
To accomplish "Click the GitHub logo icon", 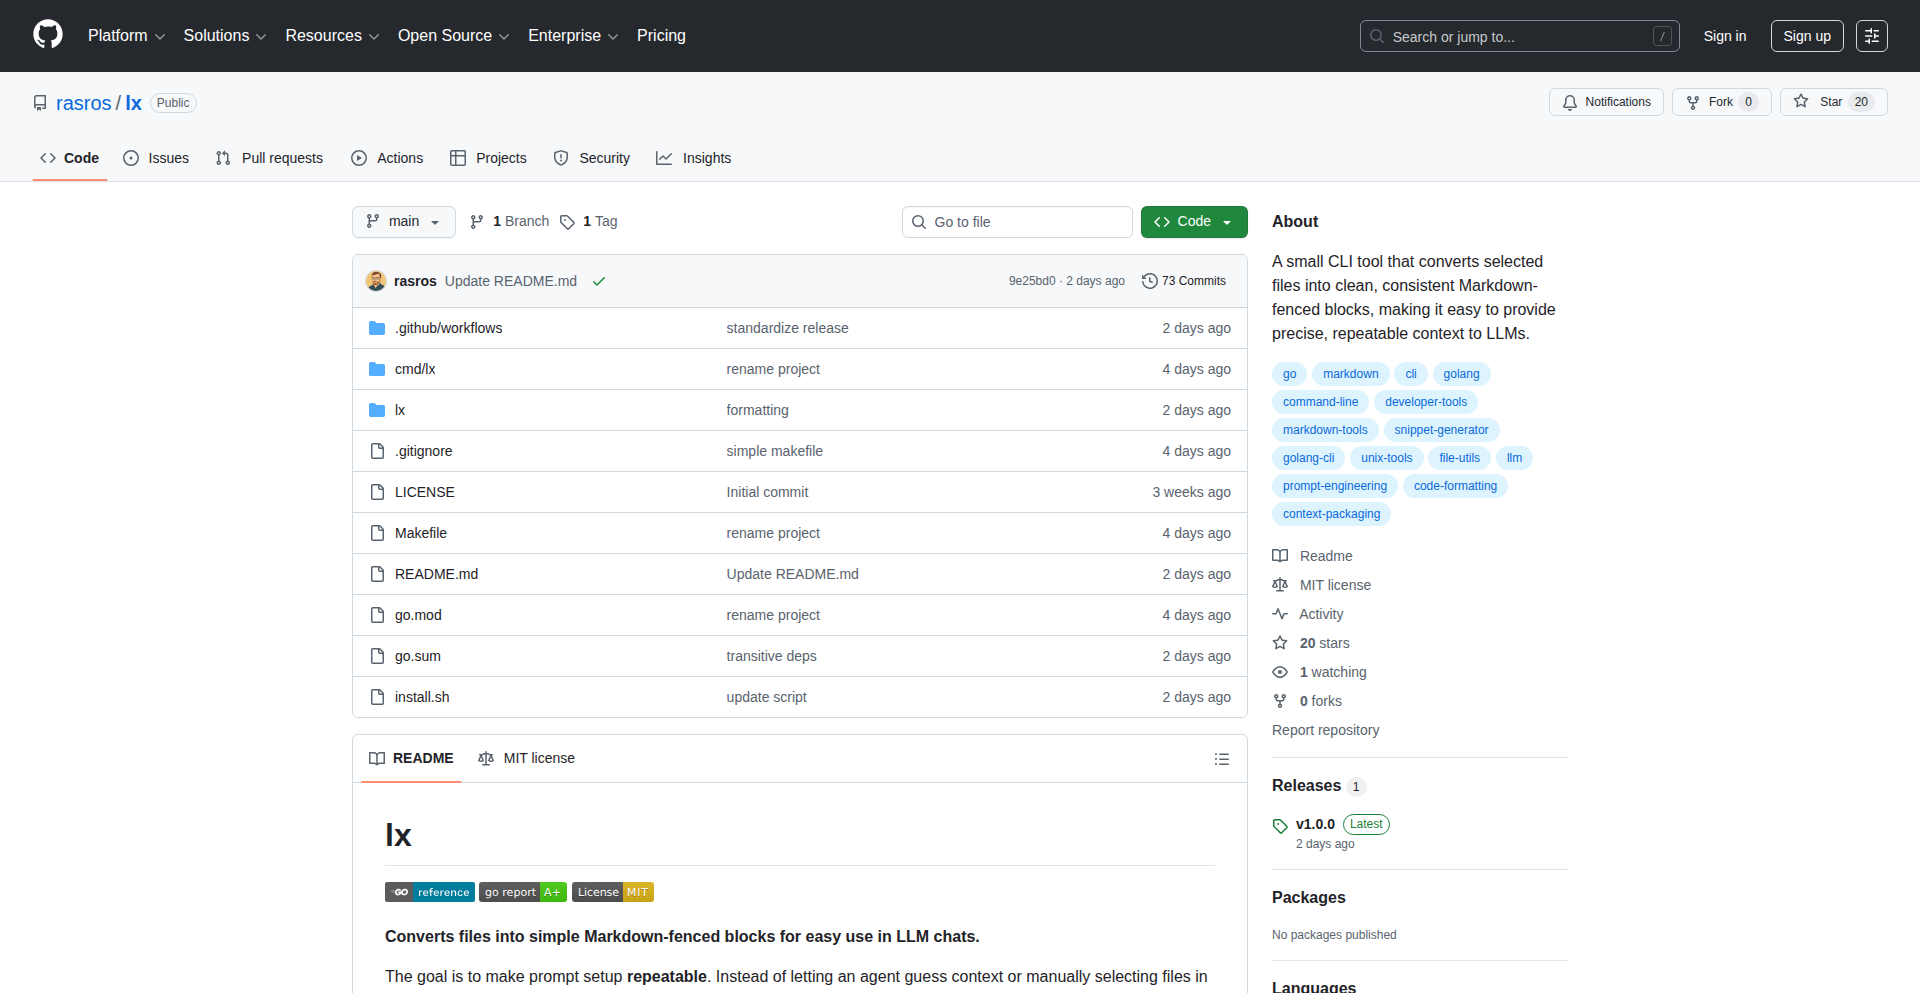I will (48, 35).
